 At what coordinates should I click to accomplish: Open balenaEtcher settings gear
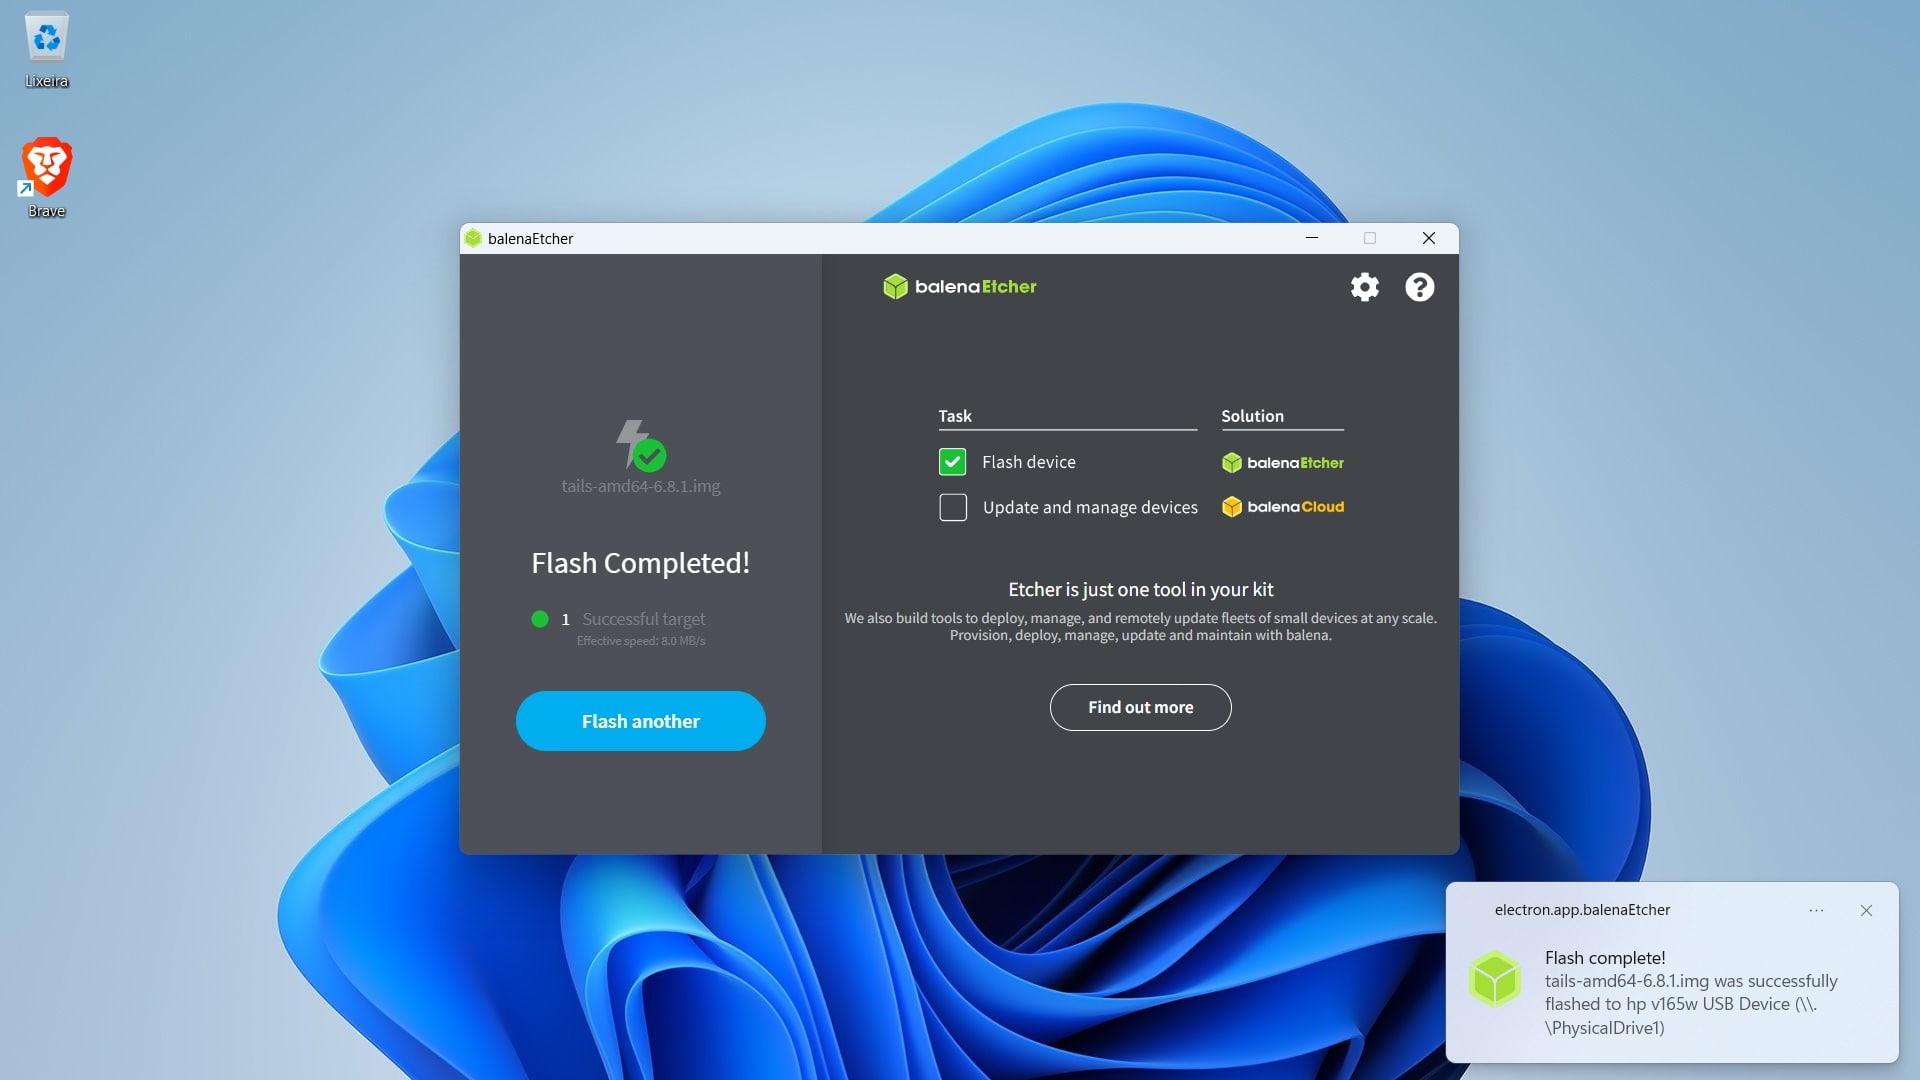pyautogui.click(x=1365, y=286)
